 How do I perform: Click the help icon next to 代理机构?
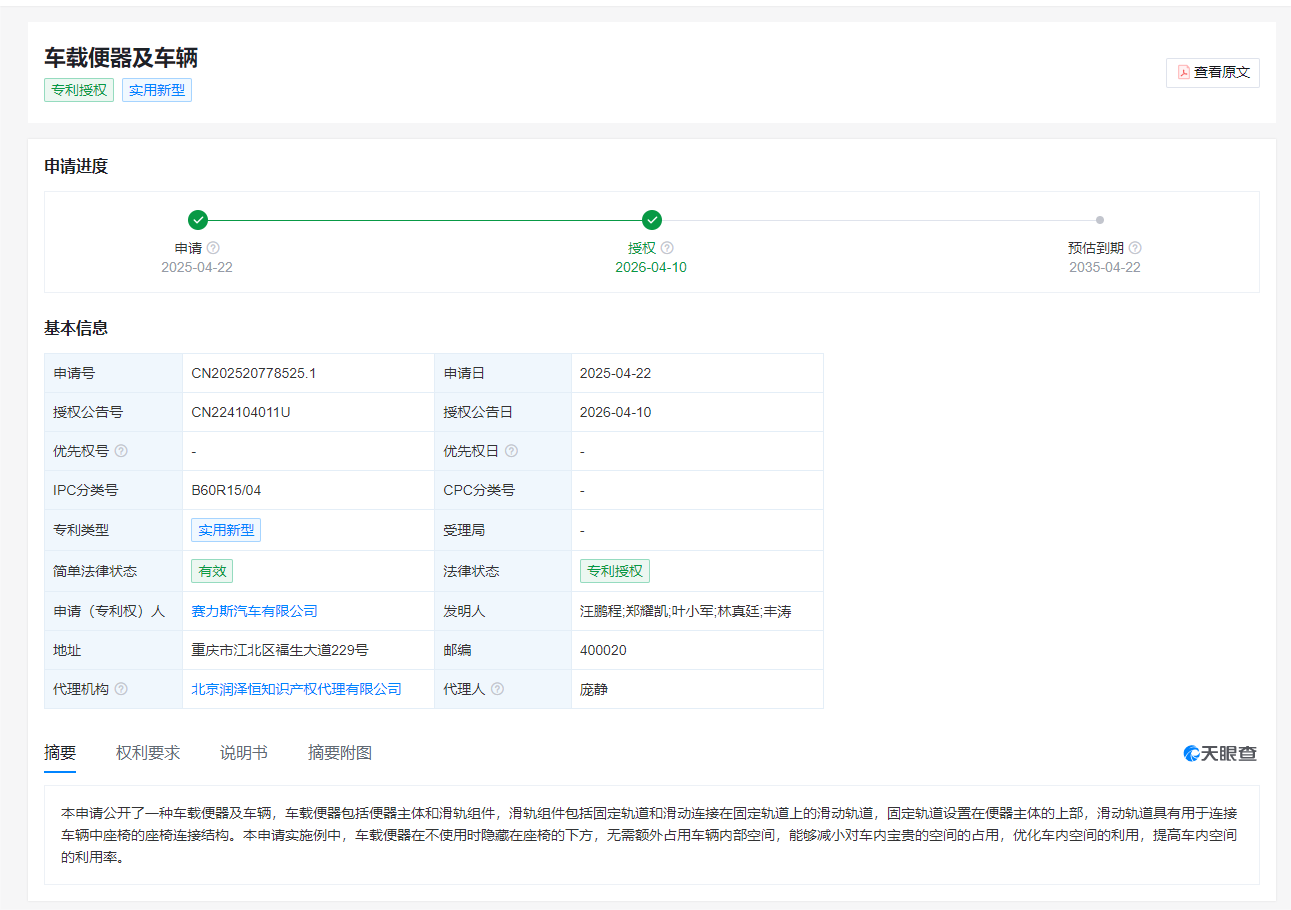pos(121,688)
